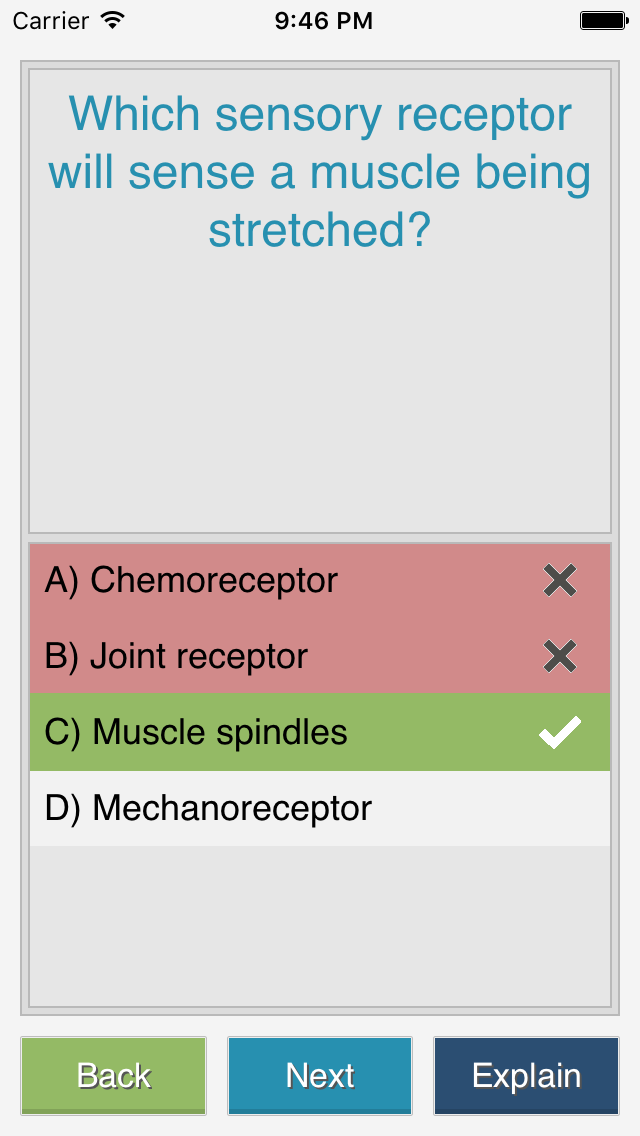
Task: Choose answer D) Mechanoreceptor
Action: pyautogui.click(x=320, y=808)
